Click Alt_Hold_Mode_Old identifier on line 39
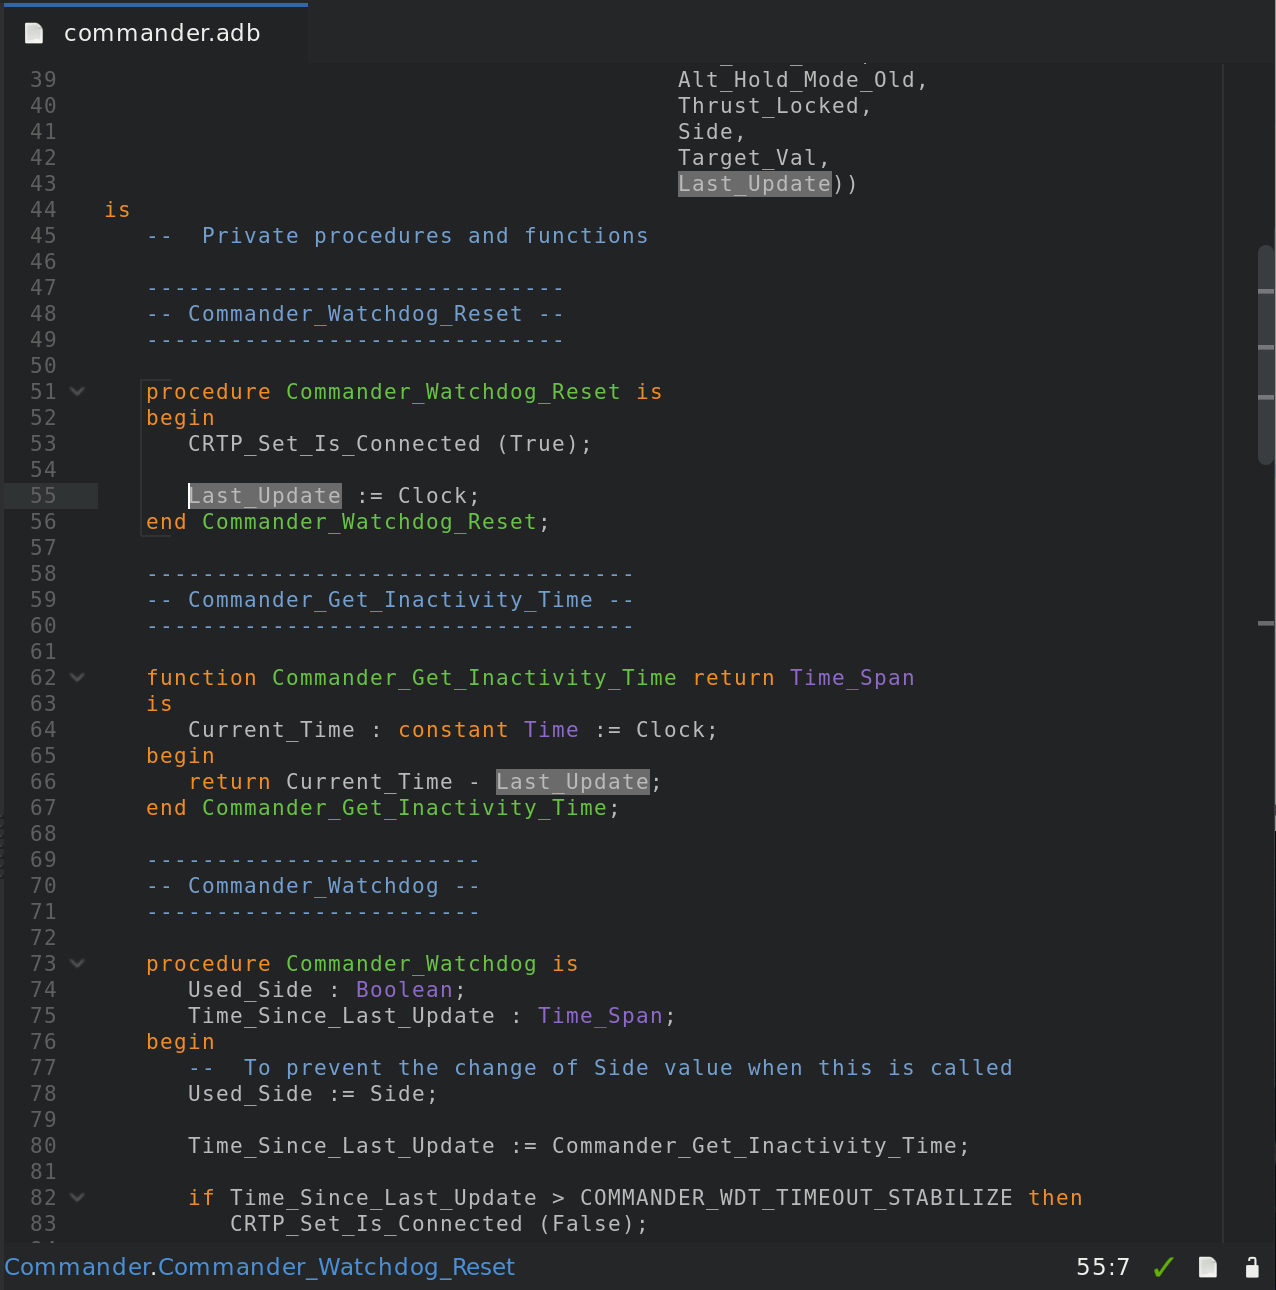This screenshot has height=1290, width=1276. tap(796, 80)
